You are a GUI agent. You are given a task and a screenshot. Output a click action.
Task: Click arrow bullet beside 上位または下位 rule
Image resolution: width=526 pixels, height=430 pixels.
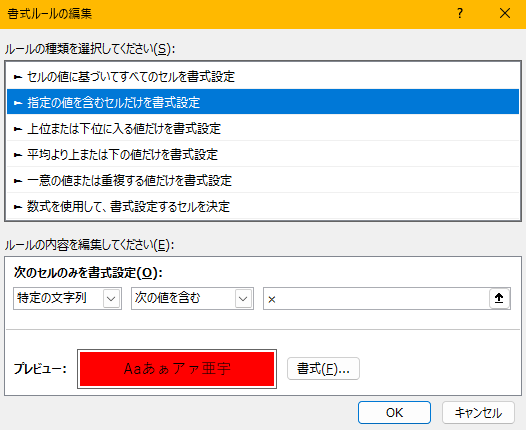[18, 129]
